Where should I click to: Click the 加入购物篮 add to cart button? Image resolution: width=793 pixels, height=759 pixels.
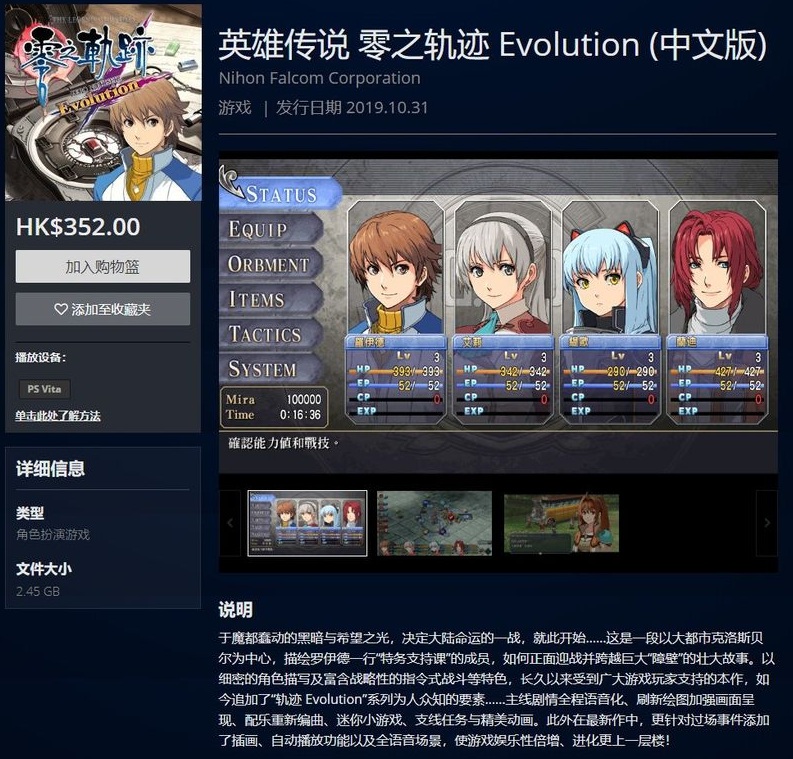[103, 266]
